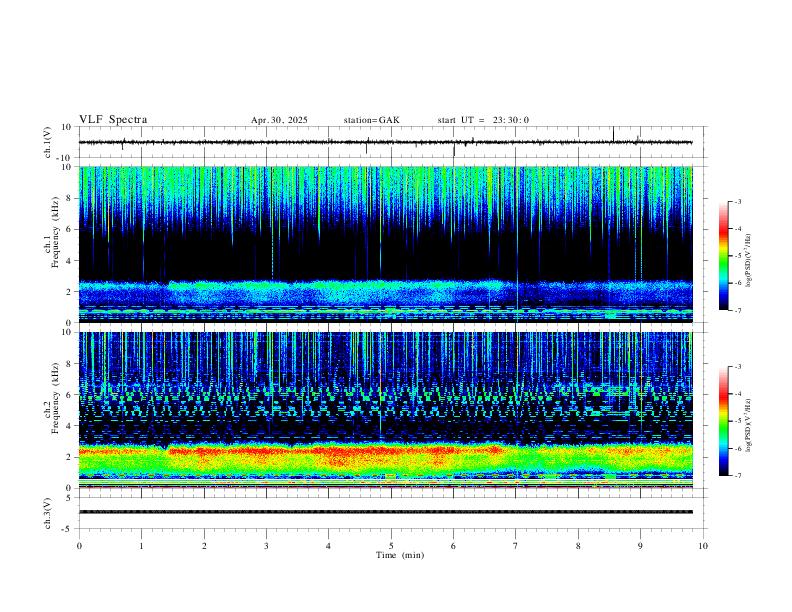This screenshot has height=612, width=792.
Task: Click the ch.2 'Frequency (kHz)' axis label
Action: coord(53,398)
